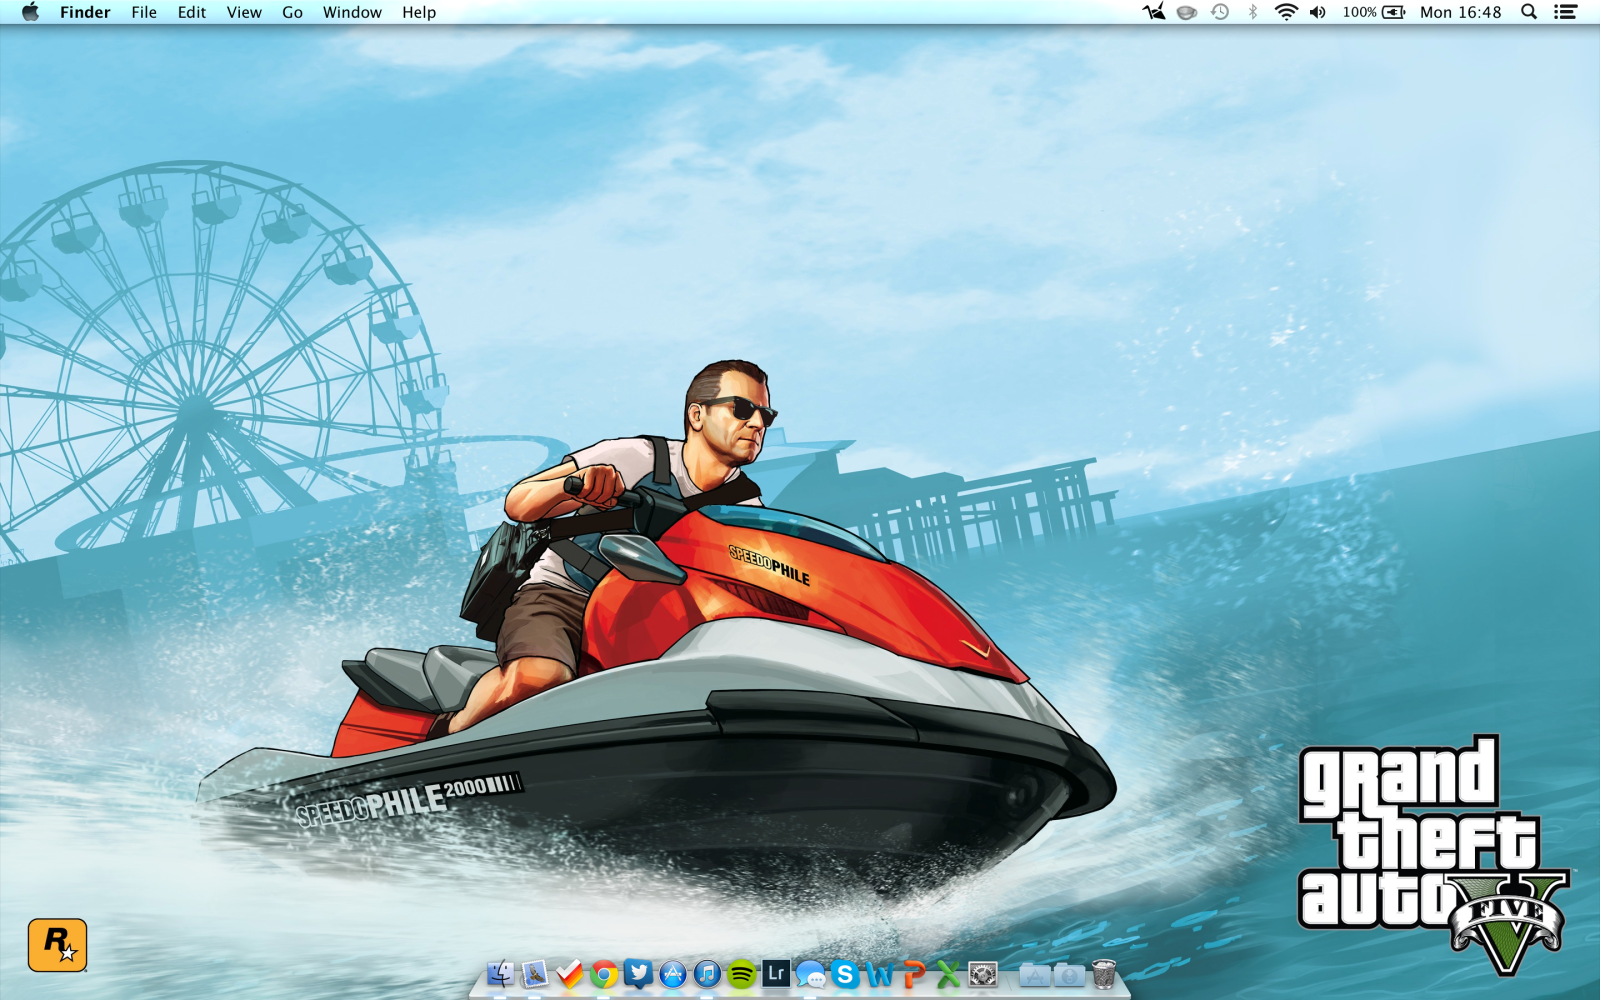Show Notification Center list icon
The height and width of the screenshot is (1000, 1600).
pos(1565,12)
